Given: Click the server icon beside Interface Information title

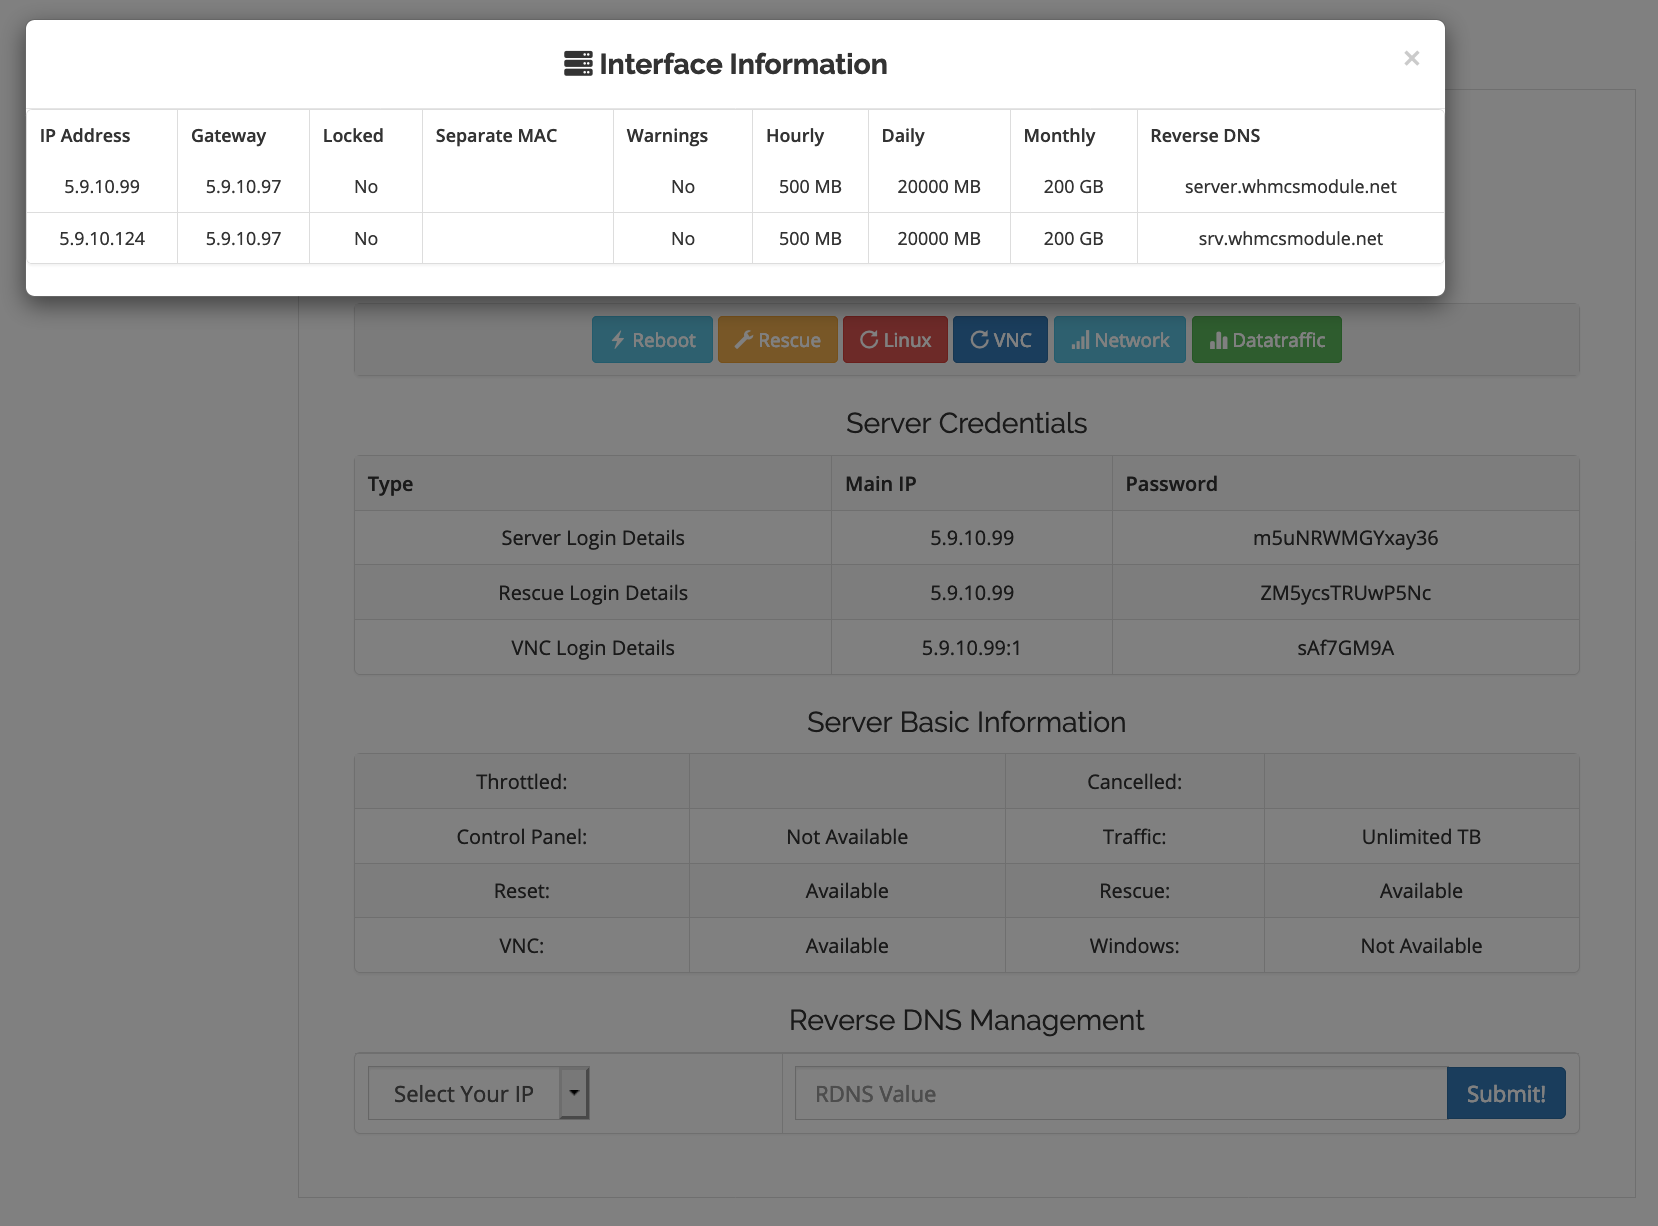Looking at the screenshot, I should click(576, 63).
